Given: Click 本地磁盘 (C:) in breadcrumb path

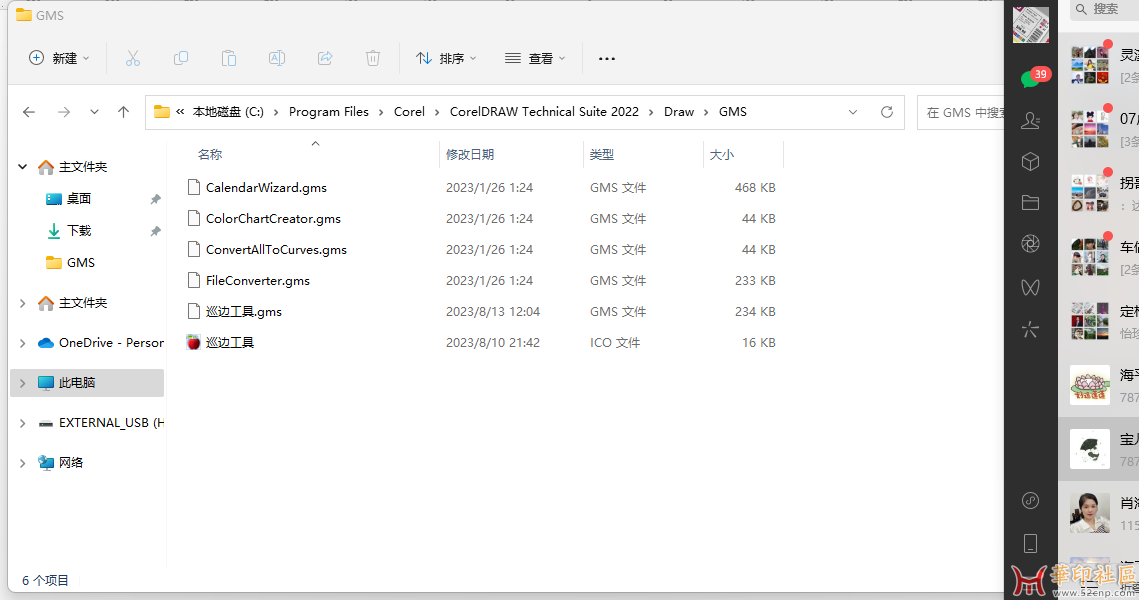Looking at the screenshot, I should 228,112.
